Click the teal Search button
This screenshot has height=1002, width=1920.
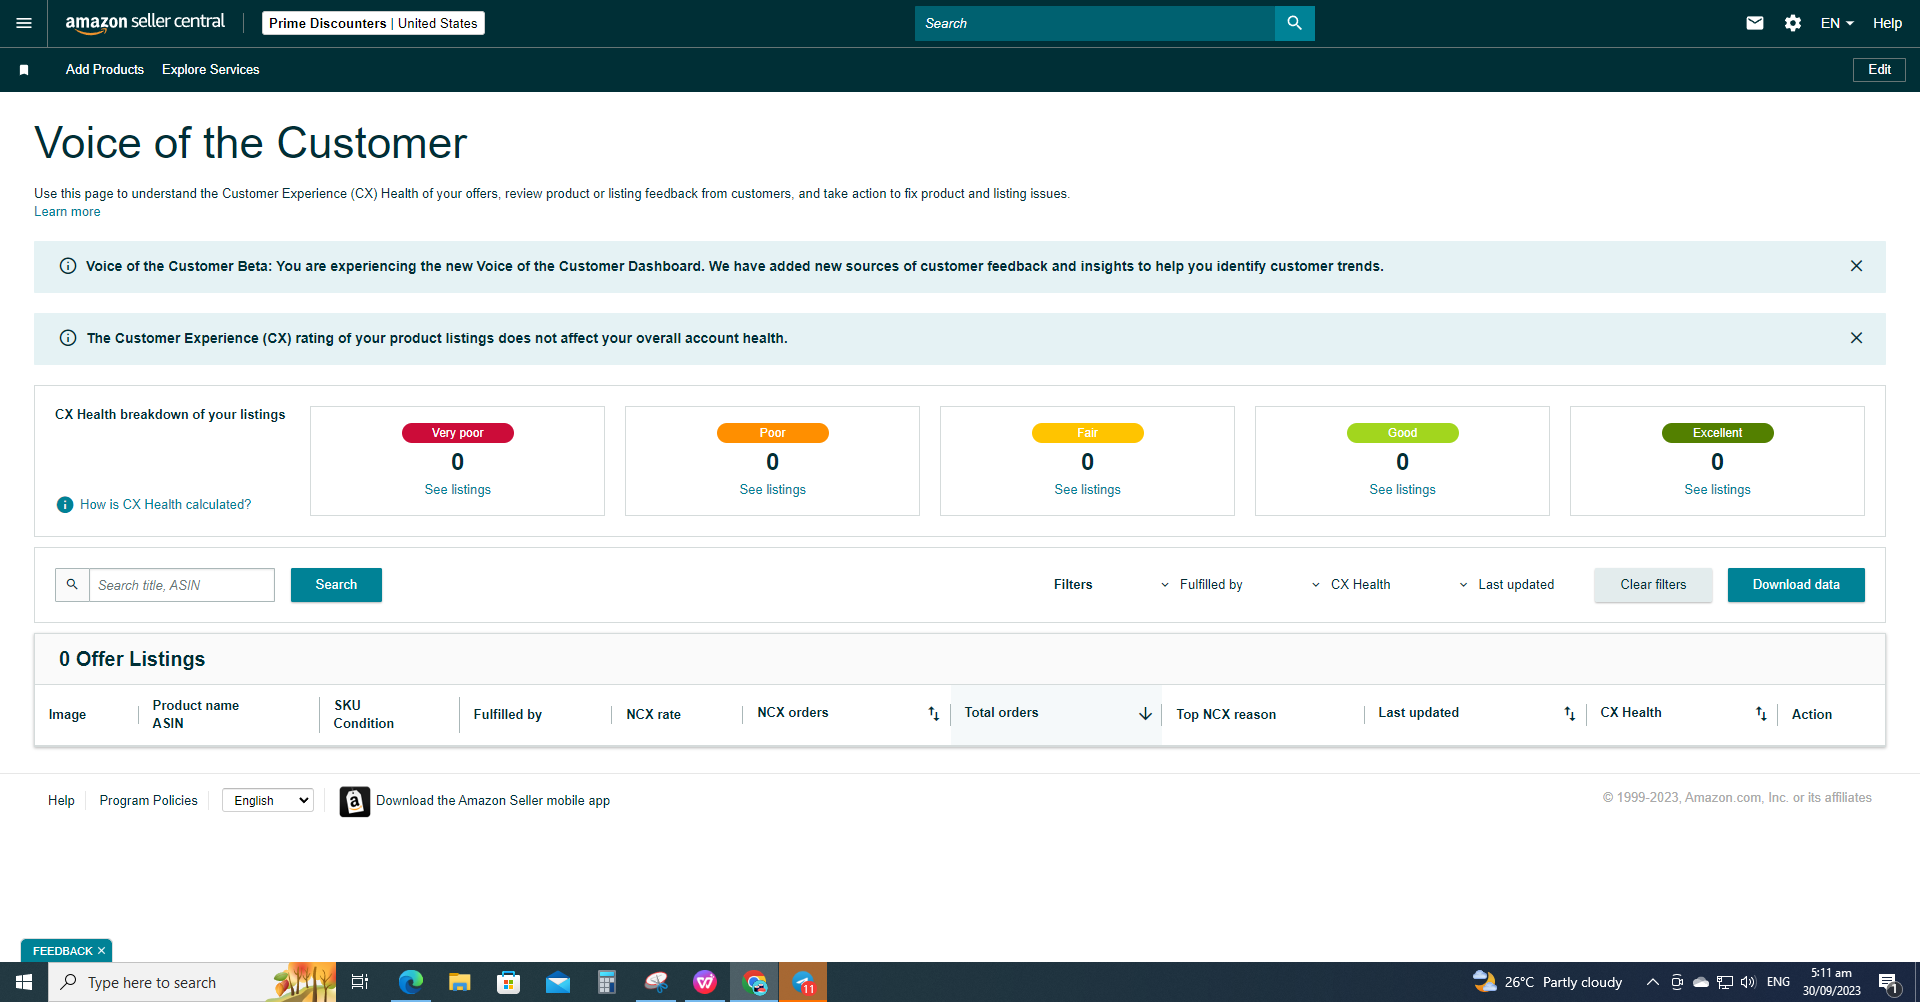pyautogui.click(x=336, y=585)
